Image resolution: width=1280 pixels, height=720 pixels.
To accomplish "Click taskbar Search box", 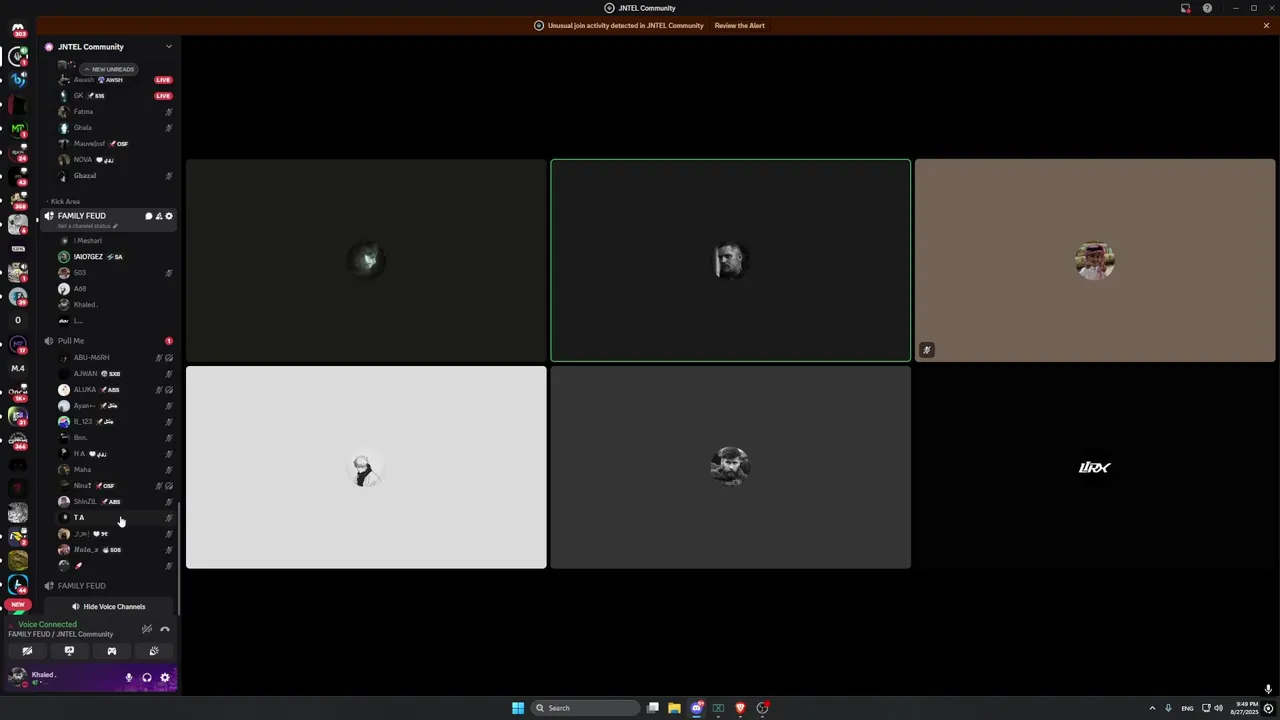I will [585, 708].
